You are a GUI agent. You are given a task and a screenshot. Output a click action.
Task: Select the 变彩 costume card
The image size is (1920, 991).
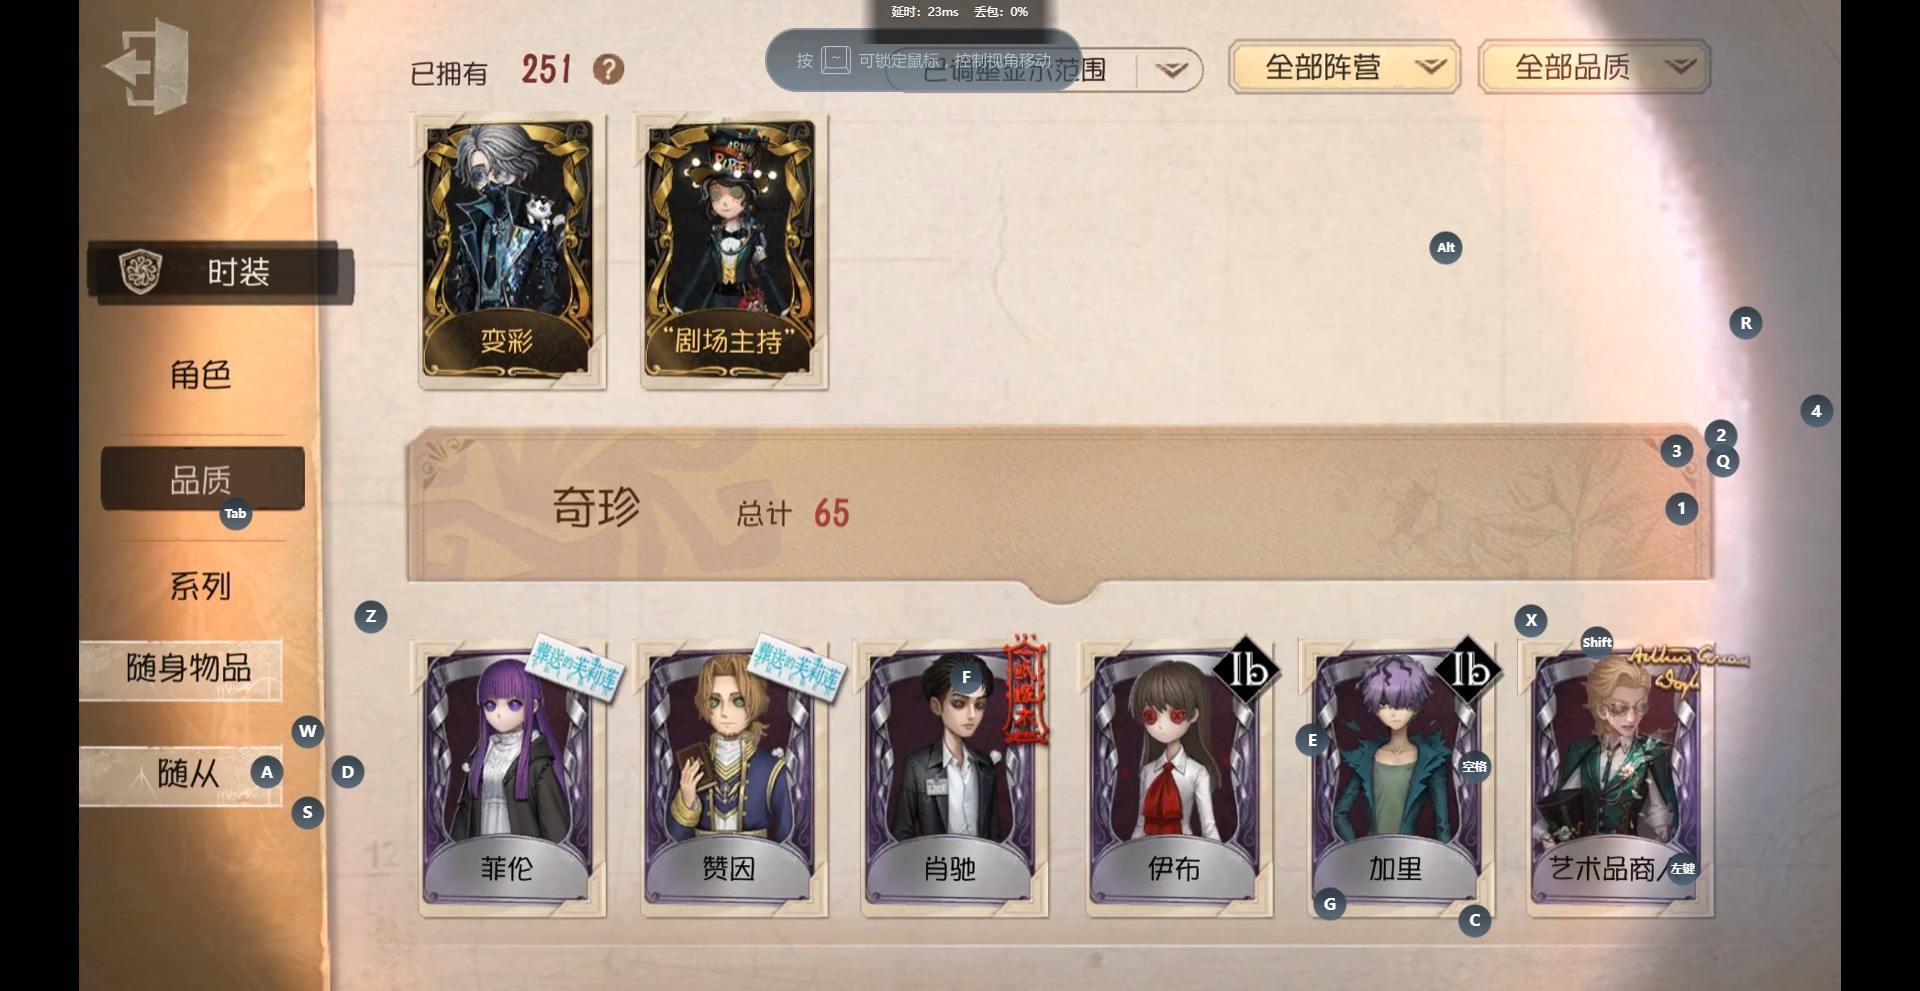511,251
